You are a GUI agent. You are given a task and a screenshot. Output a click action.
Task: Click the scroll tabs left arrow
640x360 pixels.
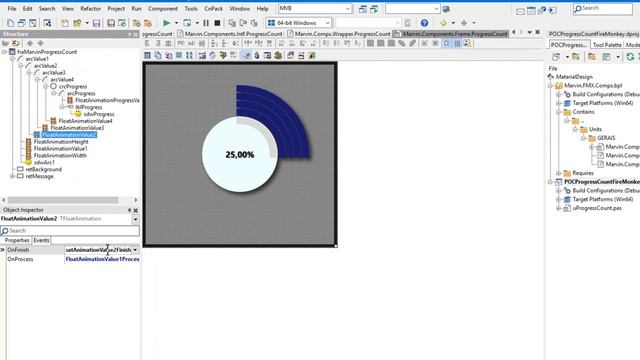point(514,32)
